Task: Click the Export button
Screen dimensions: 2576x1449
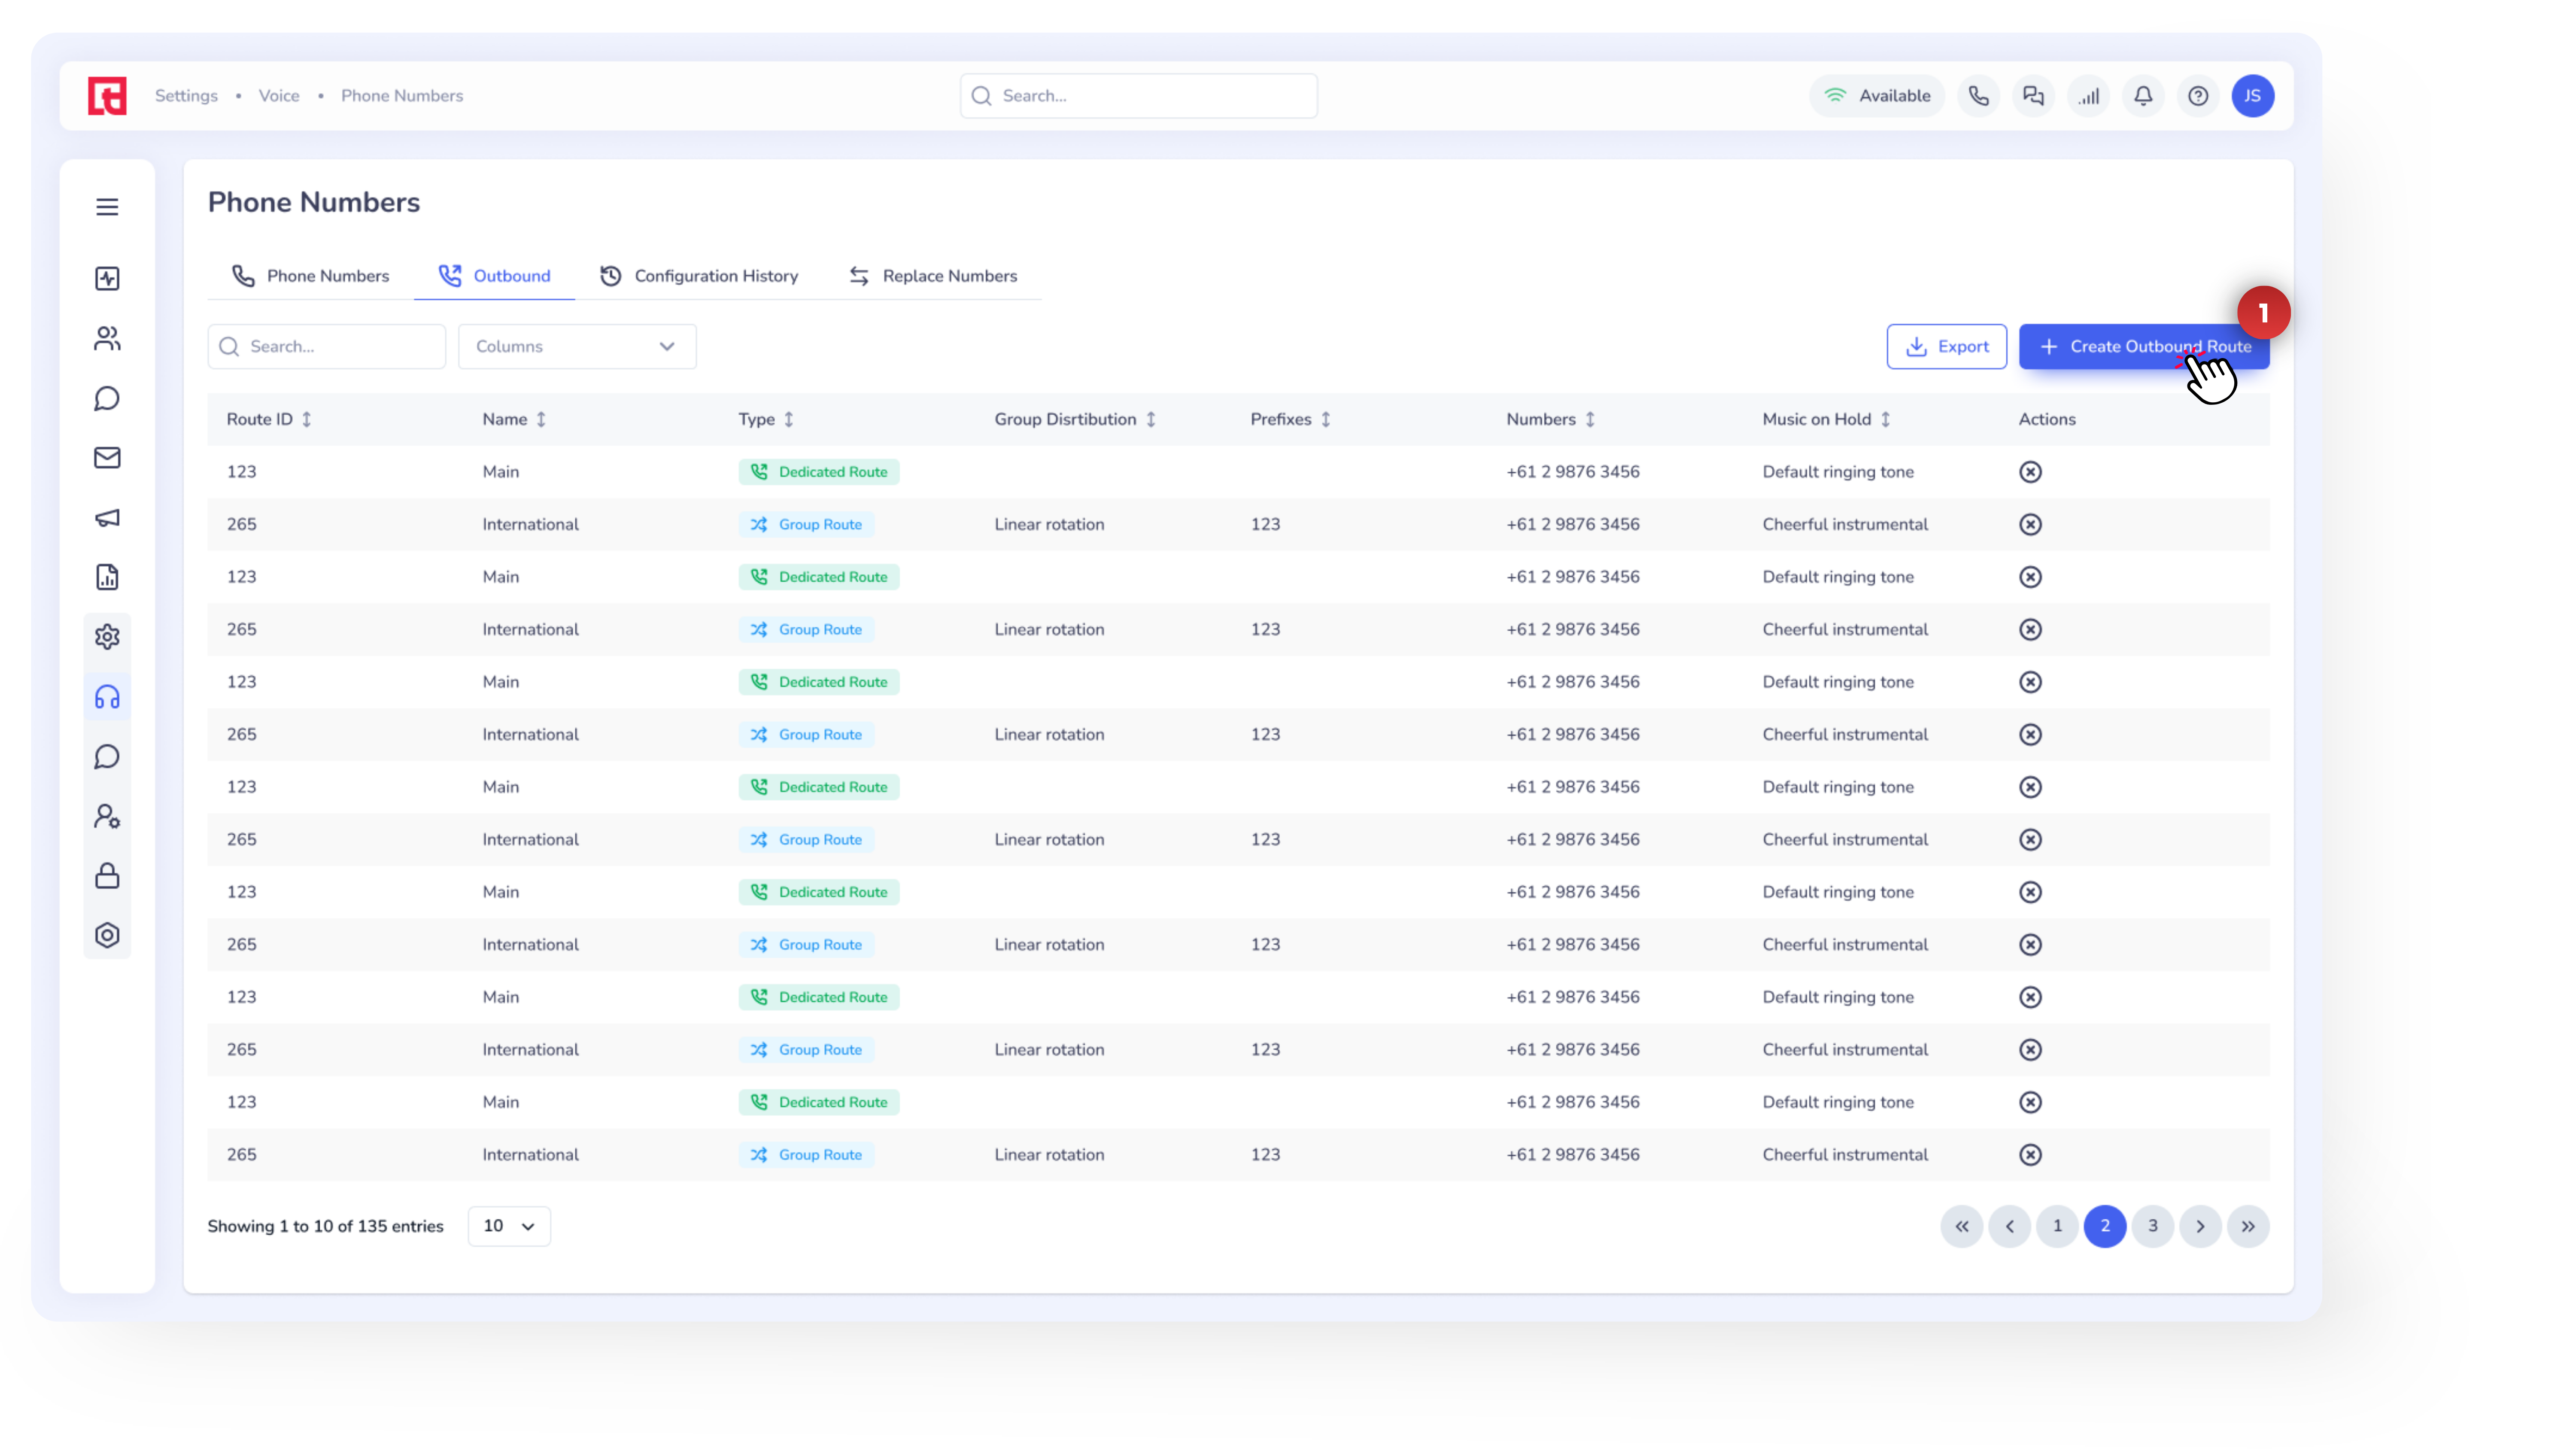Action: 1946,346
